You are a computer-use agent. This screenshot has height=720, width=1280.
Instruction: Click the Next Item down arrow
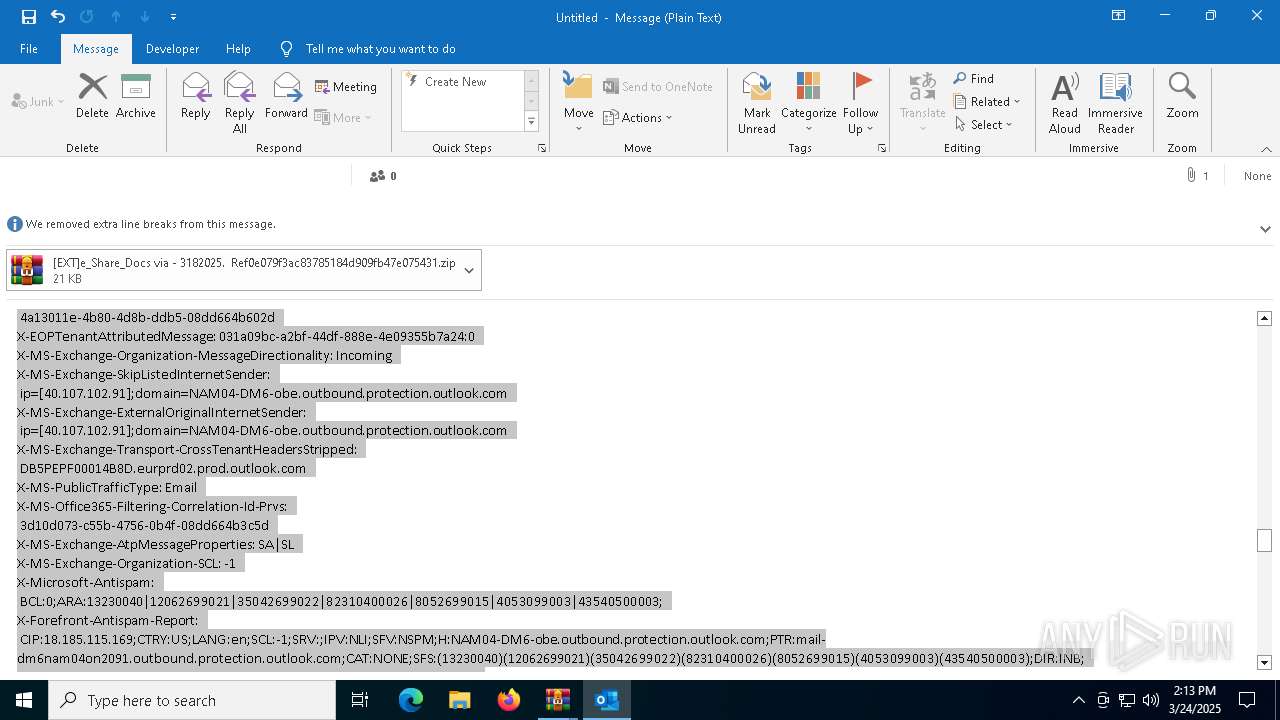[145, 17]
